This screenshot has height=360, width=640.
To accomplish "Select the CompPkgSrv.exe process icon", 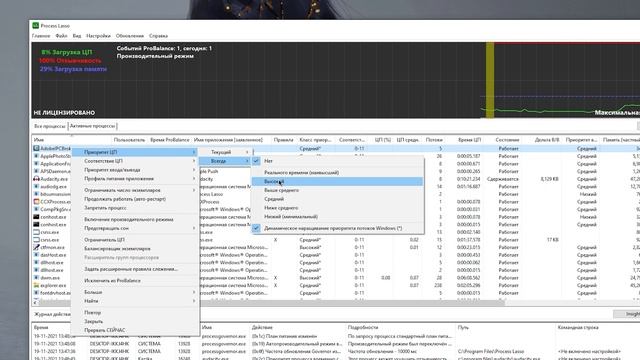I will [x=36, y=209].
